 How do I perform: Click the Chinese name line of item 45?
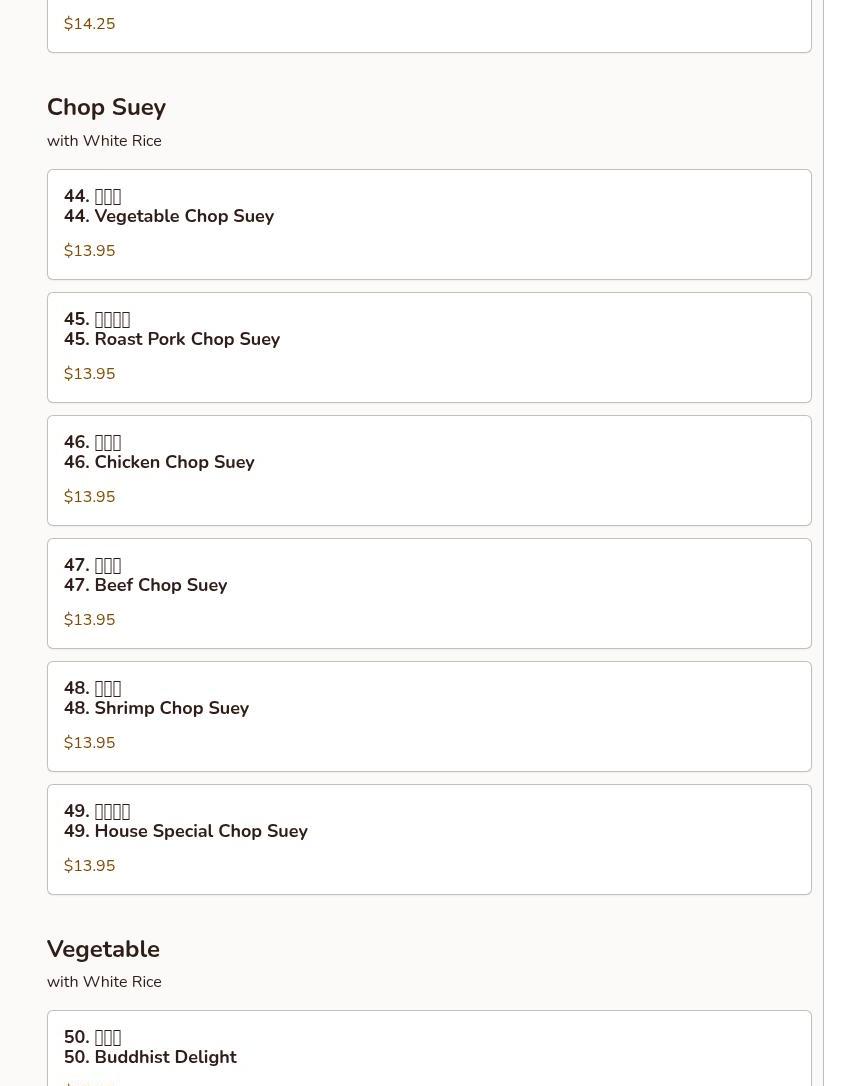pos(97,319)
